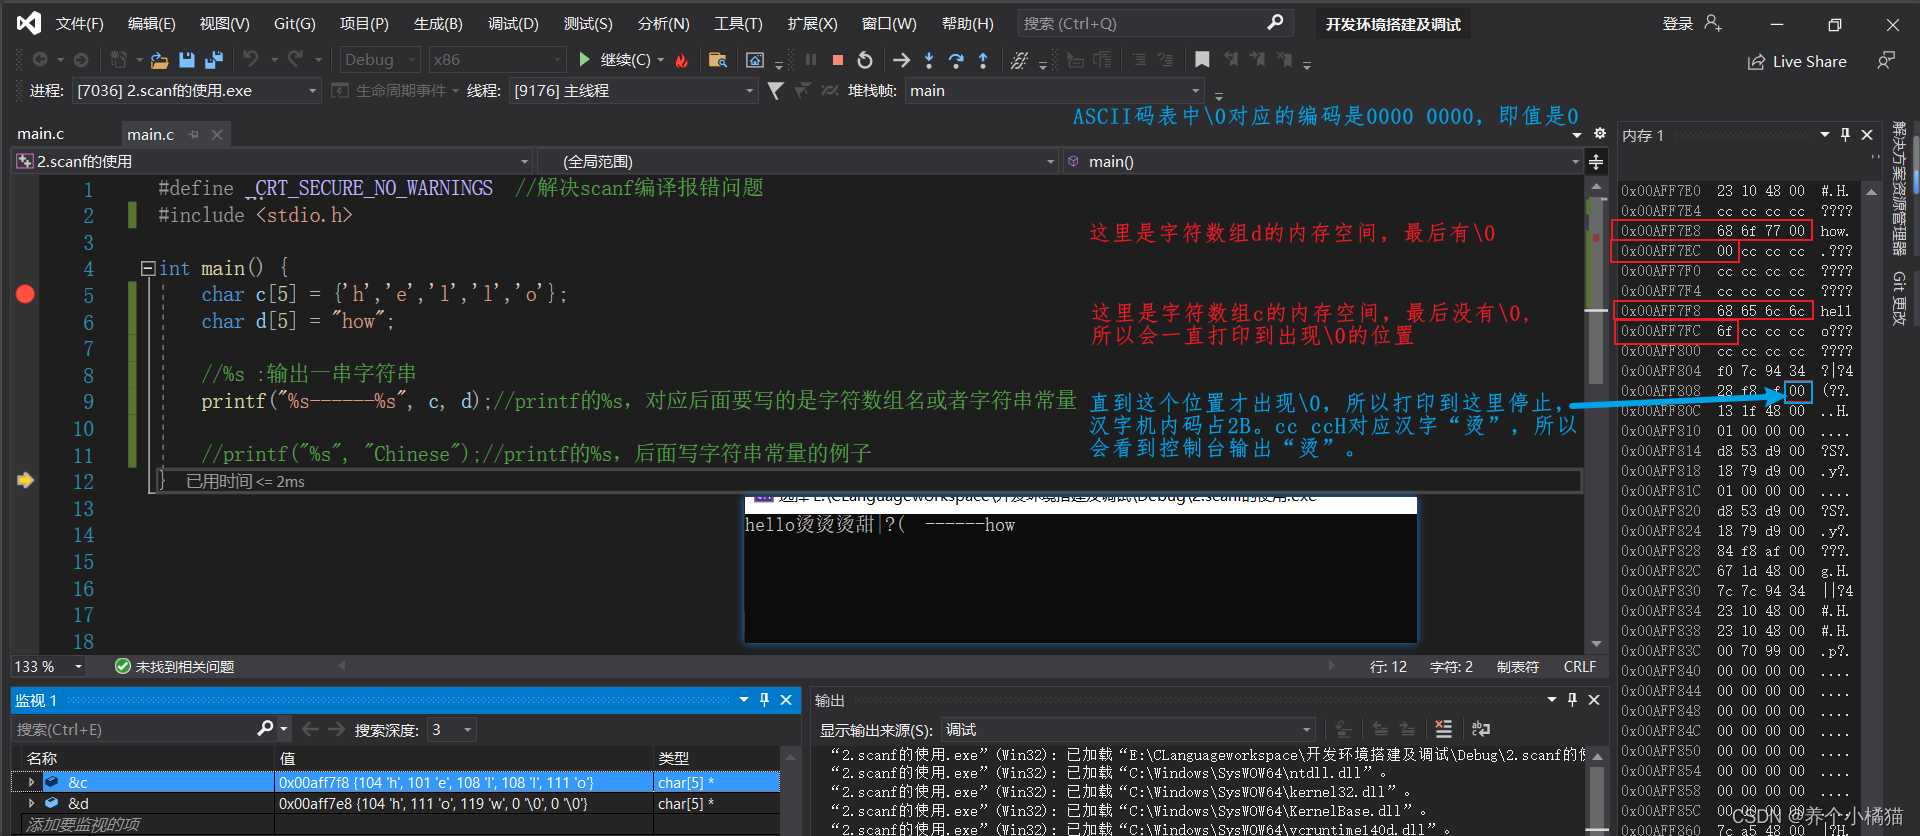Expand the &d watch entry

pos(31,803)
